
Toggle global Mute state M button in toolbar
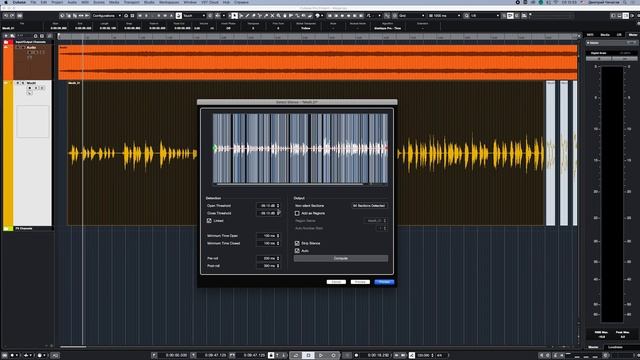click(x=140, y=16)
